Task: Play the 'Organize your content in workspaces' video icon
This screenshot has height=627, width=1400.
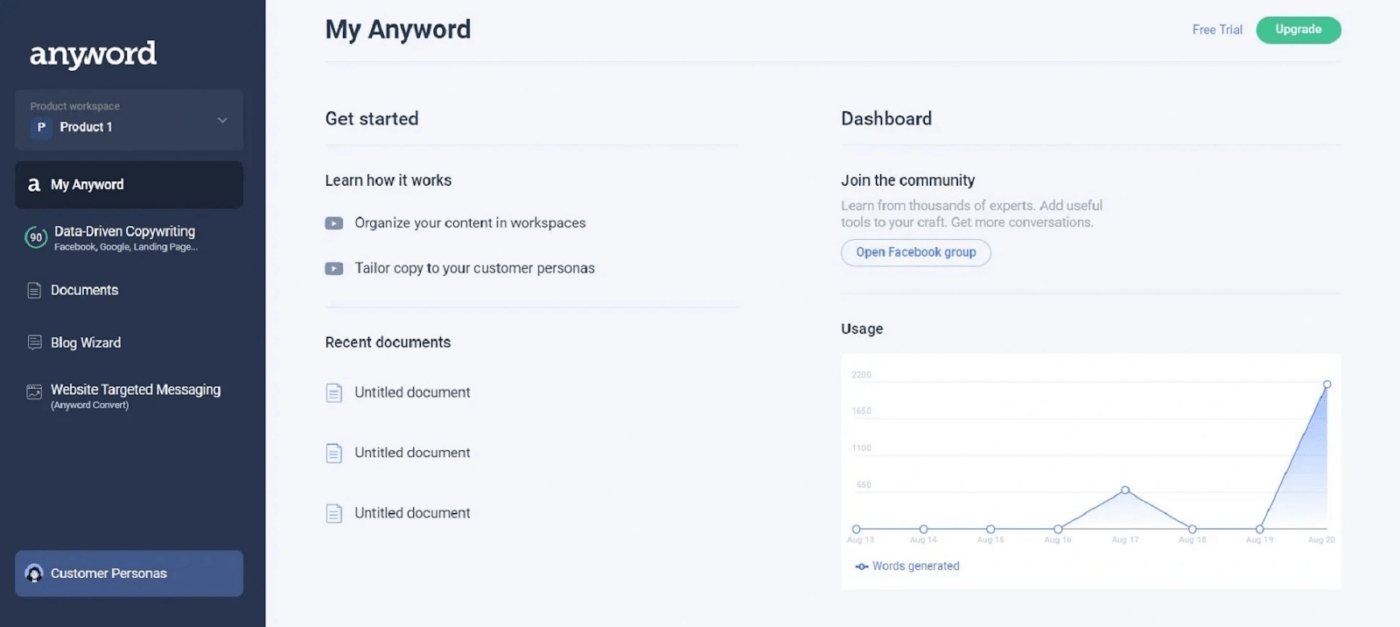Action: click(334, 223)
